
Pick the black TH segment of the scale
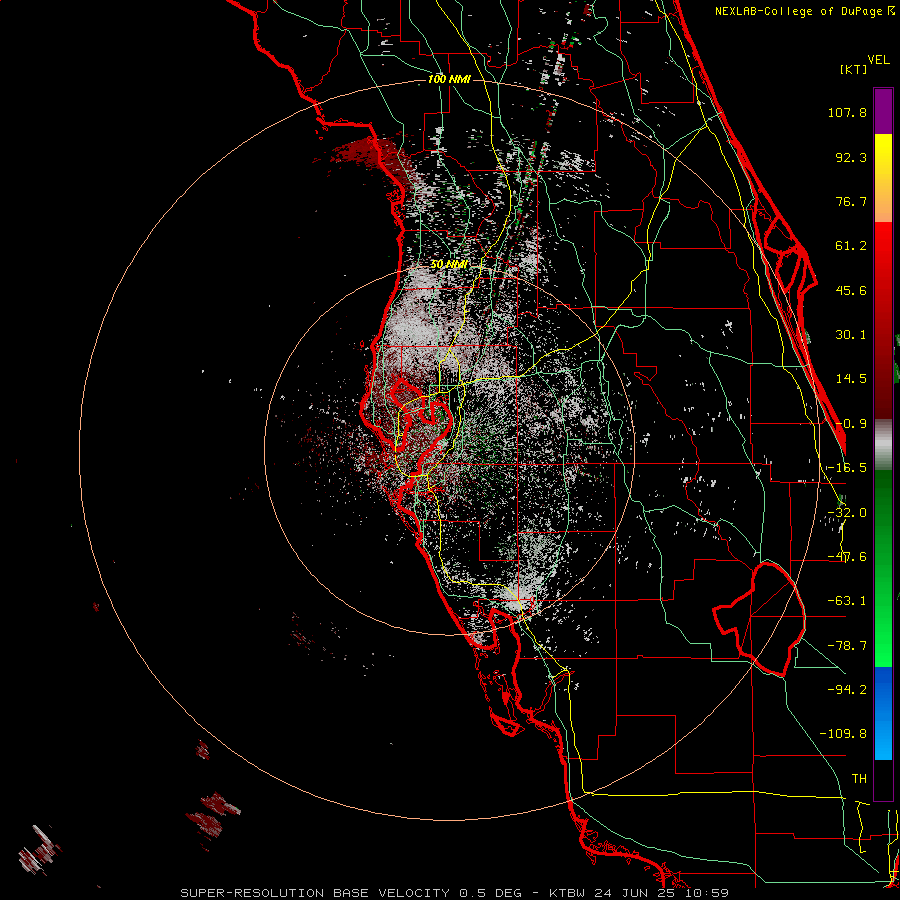pos(883,779)
